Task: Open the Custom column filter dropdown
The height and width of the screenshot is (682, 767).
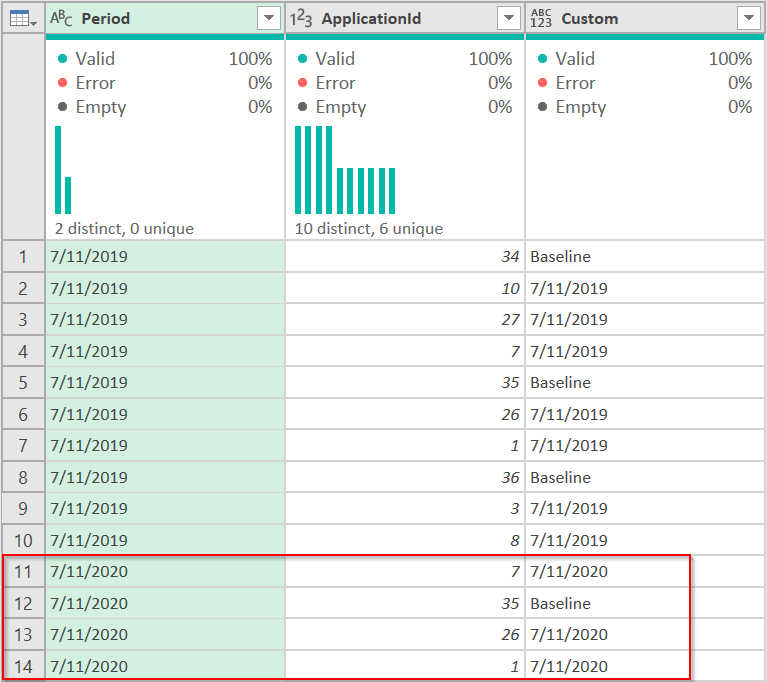Action: 748,18
